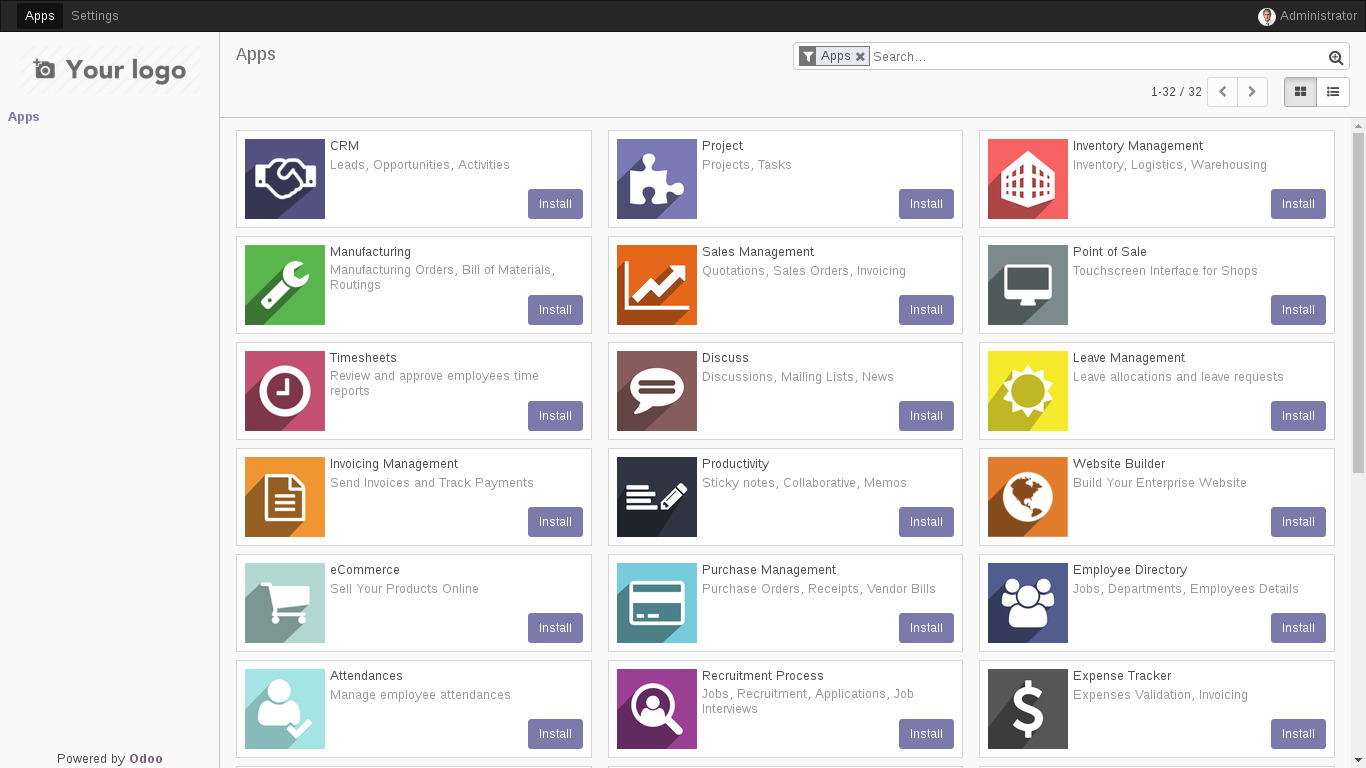Open the Productivity sticky notes icon
The image size is (1366, 768).
click(656, 497)
